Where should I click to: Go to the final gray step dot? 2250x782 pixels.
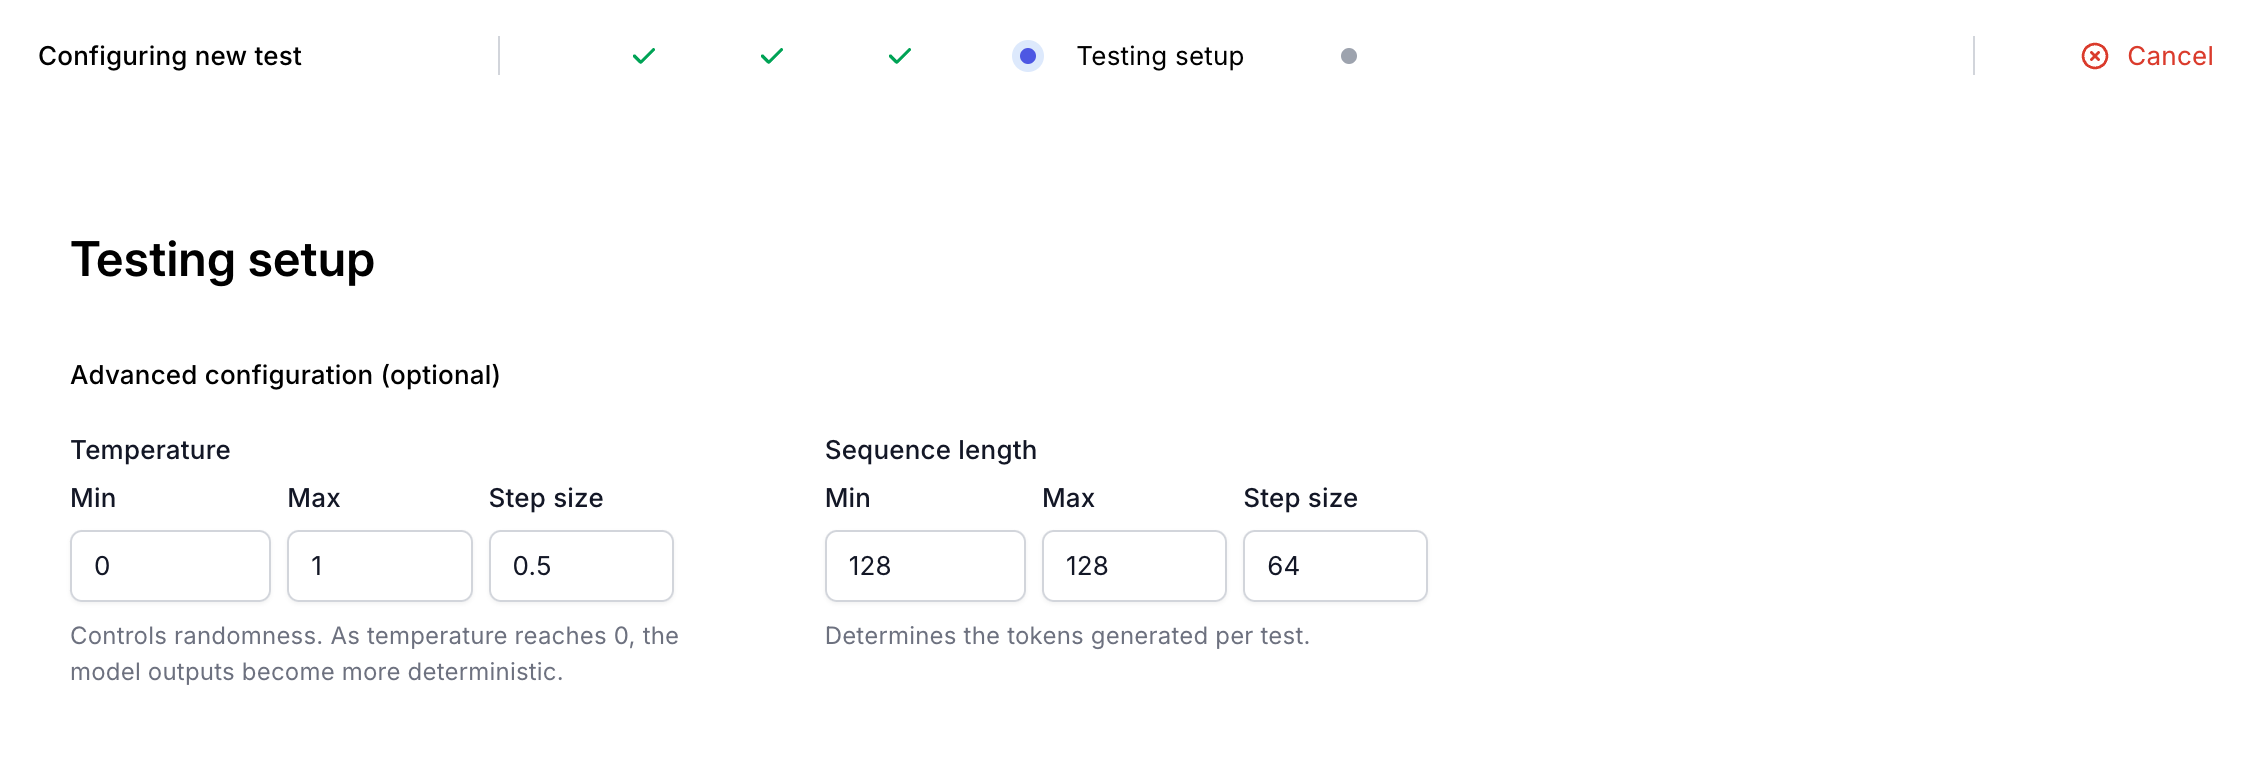[1349, 56]
